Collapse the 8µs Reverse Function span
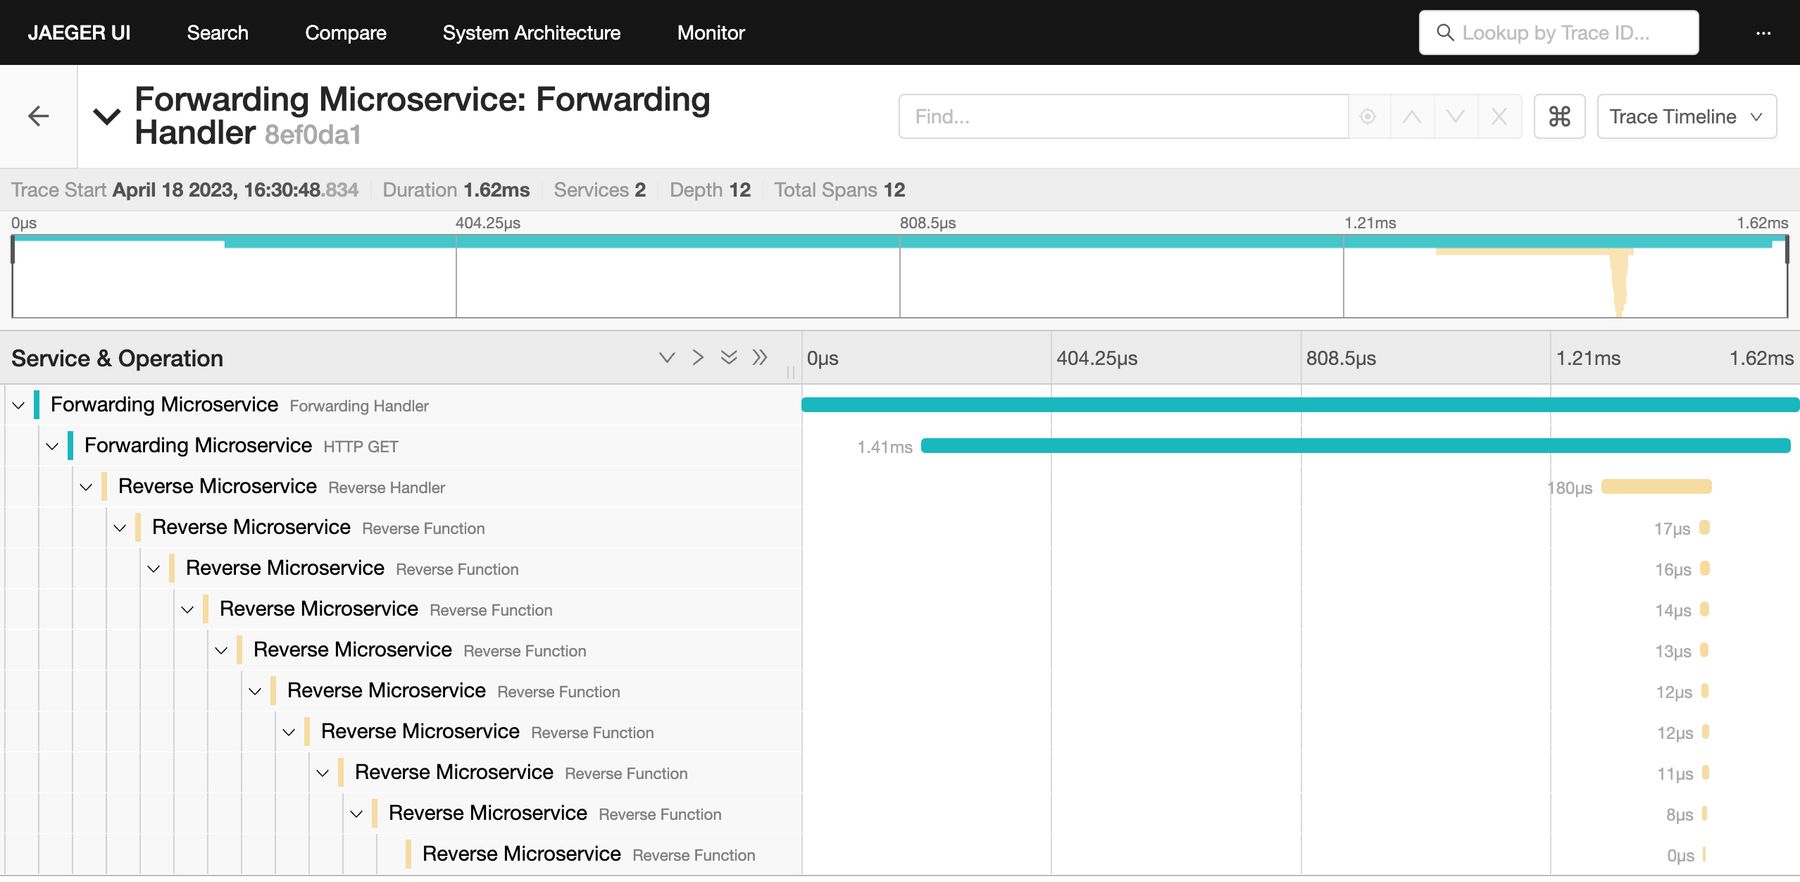 click(x=356, y=814)
